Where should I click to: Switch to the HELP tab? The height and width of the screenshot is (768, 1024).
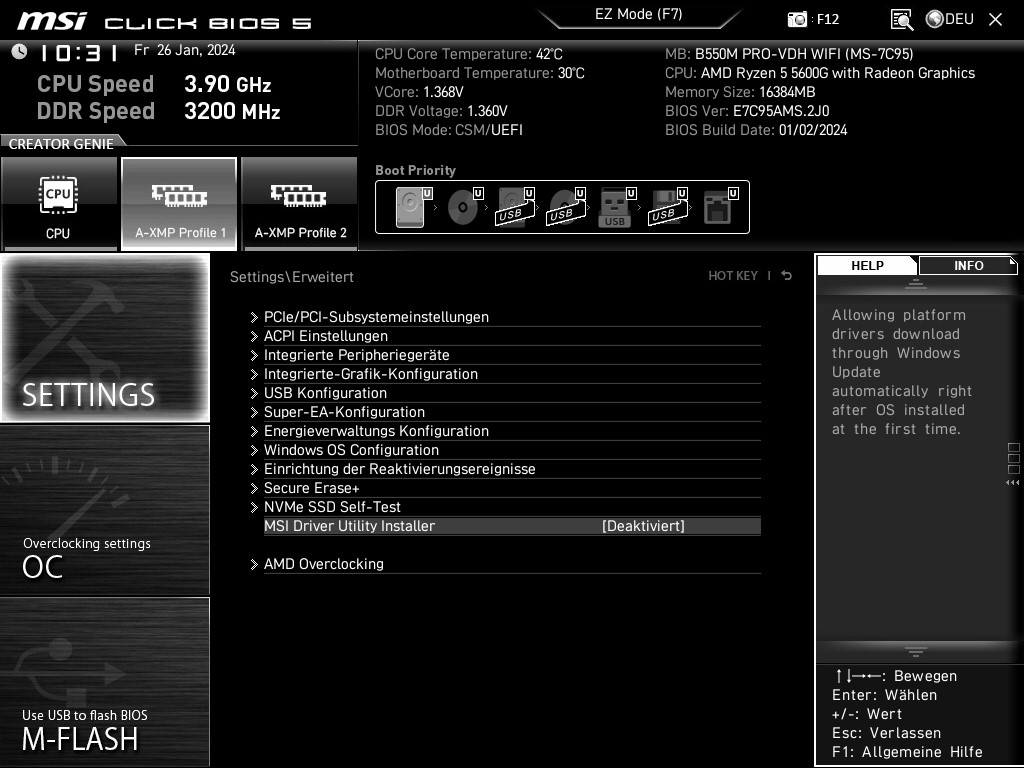pos(867,265)
